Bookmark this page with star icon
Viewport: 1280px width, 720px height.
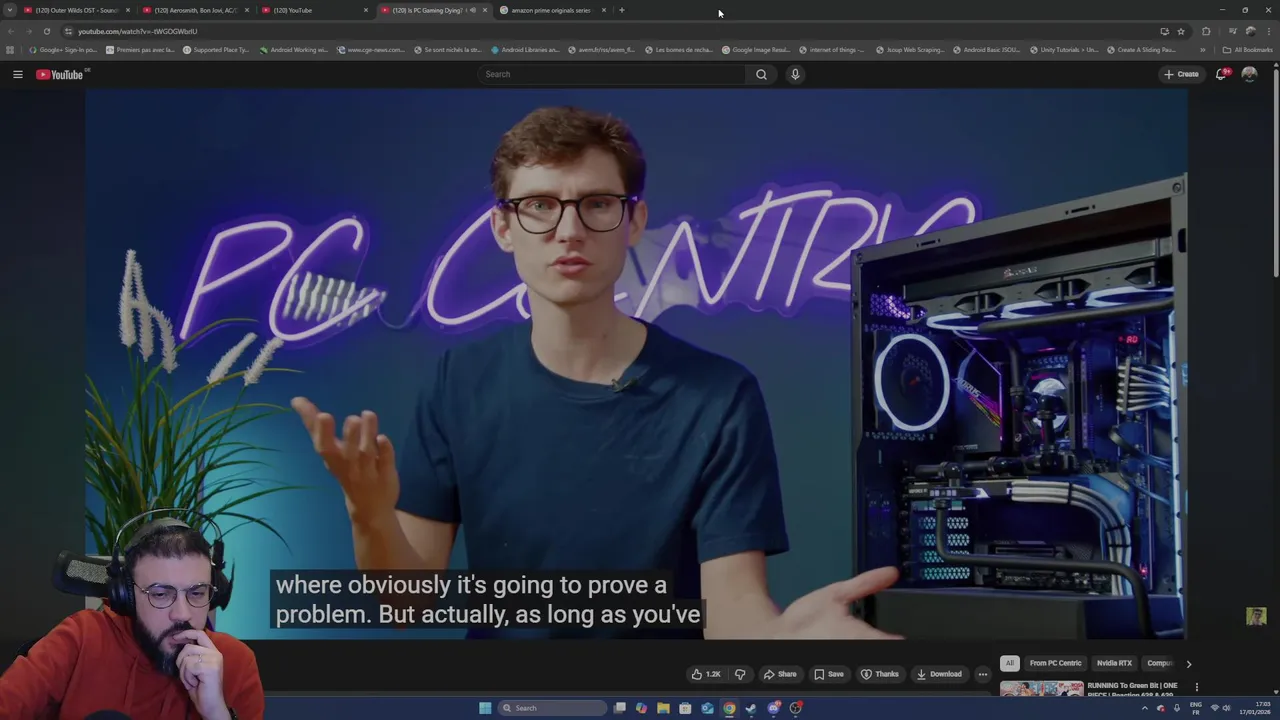pos(1181,31)
